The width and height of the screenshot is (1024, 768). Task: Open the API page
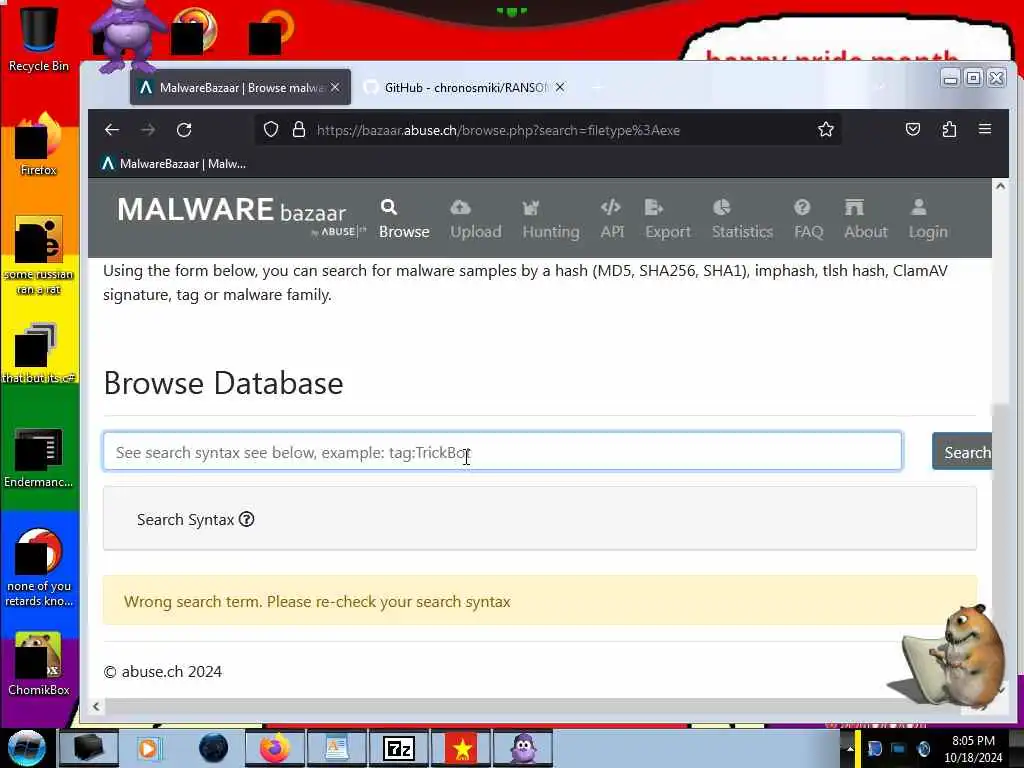coord(612,219)
